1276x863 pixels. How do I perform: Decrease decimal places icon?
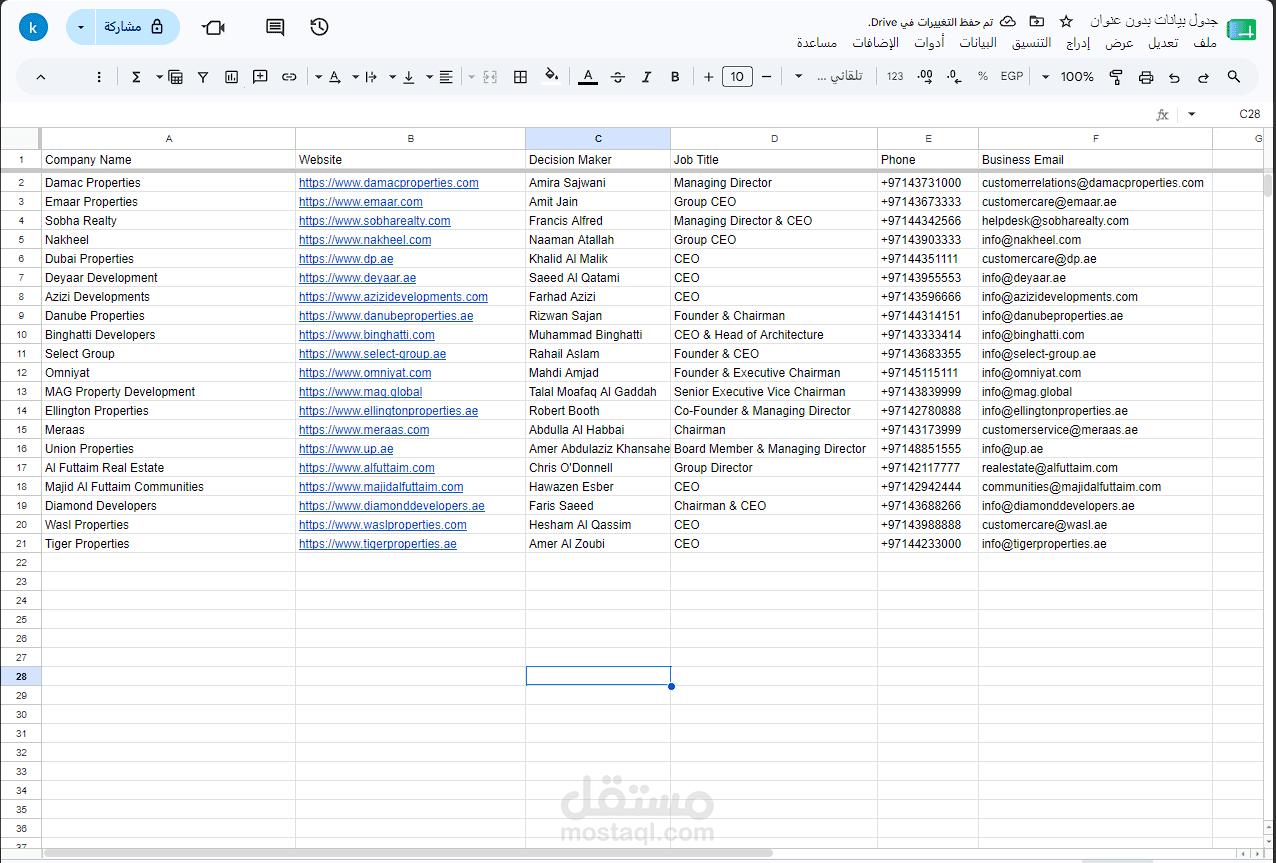[x=954, y=77]
